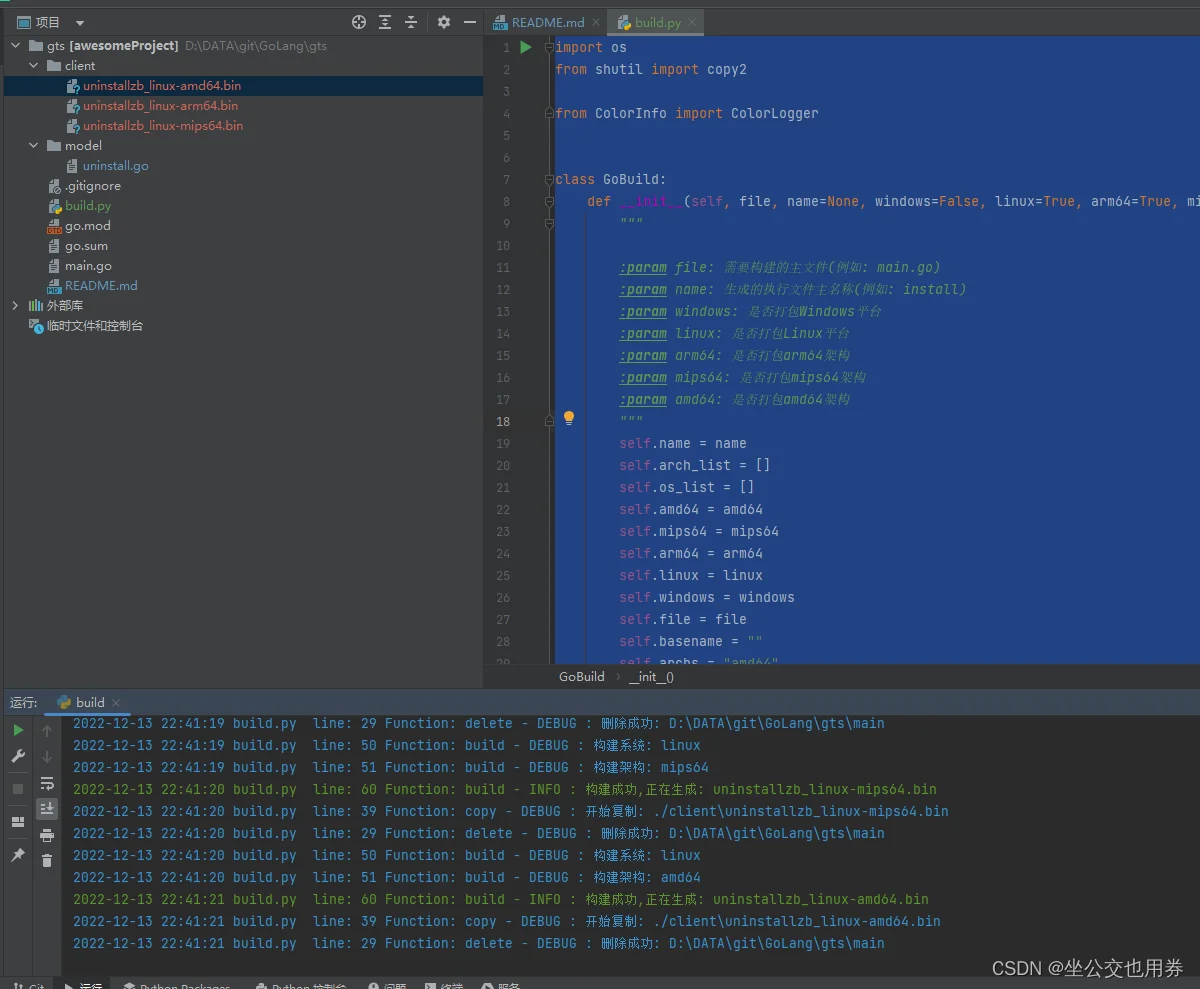
Task: Collapse the gts root project node
Action: (x=16, y=46)
